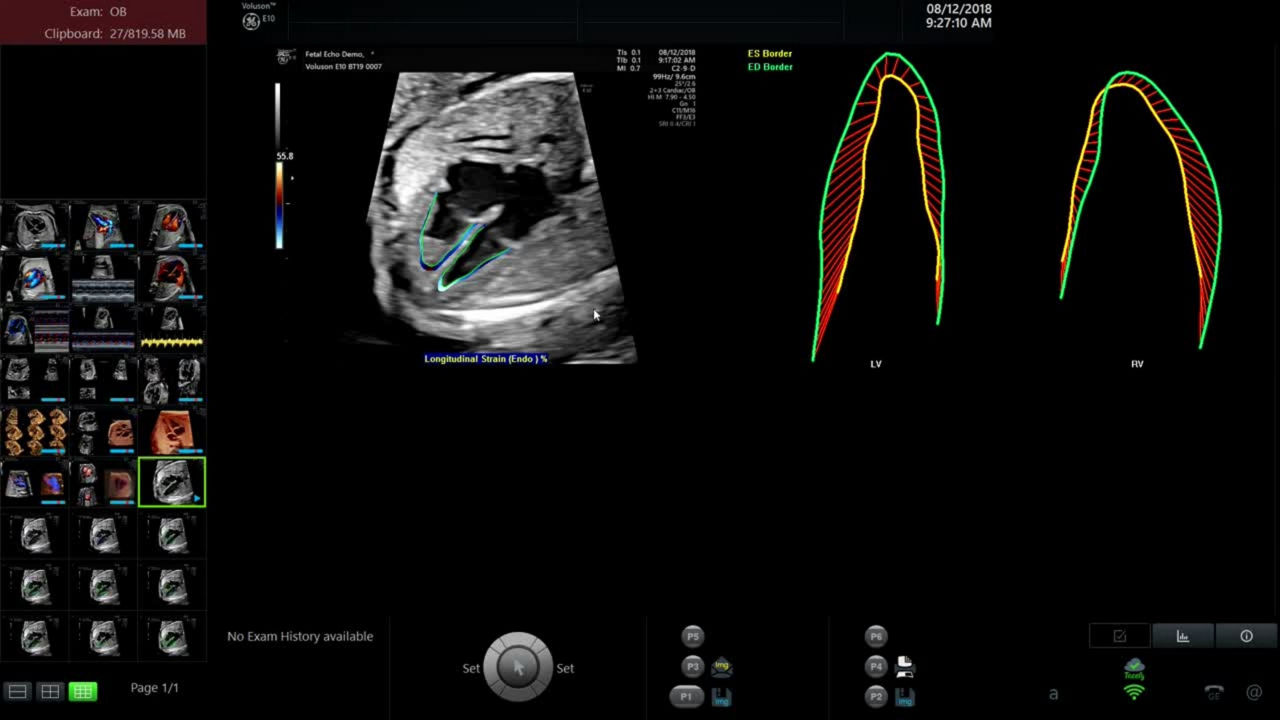Click the P2 save image button
Viewport: 1280px width, 720px height.
[904, 697]
